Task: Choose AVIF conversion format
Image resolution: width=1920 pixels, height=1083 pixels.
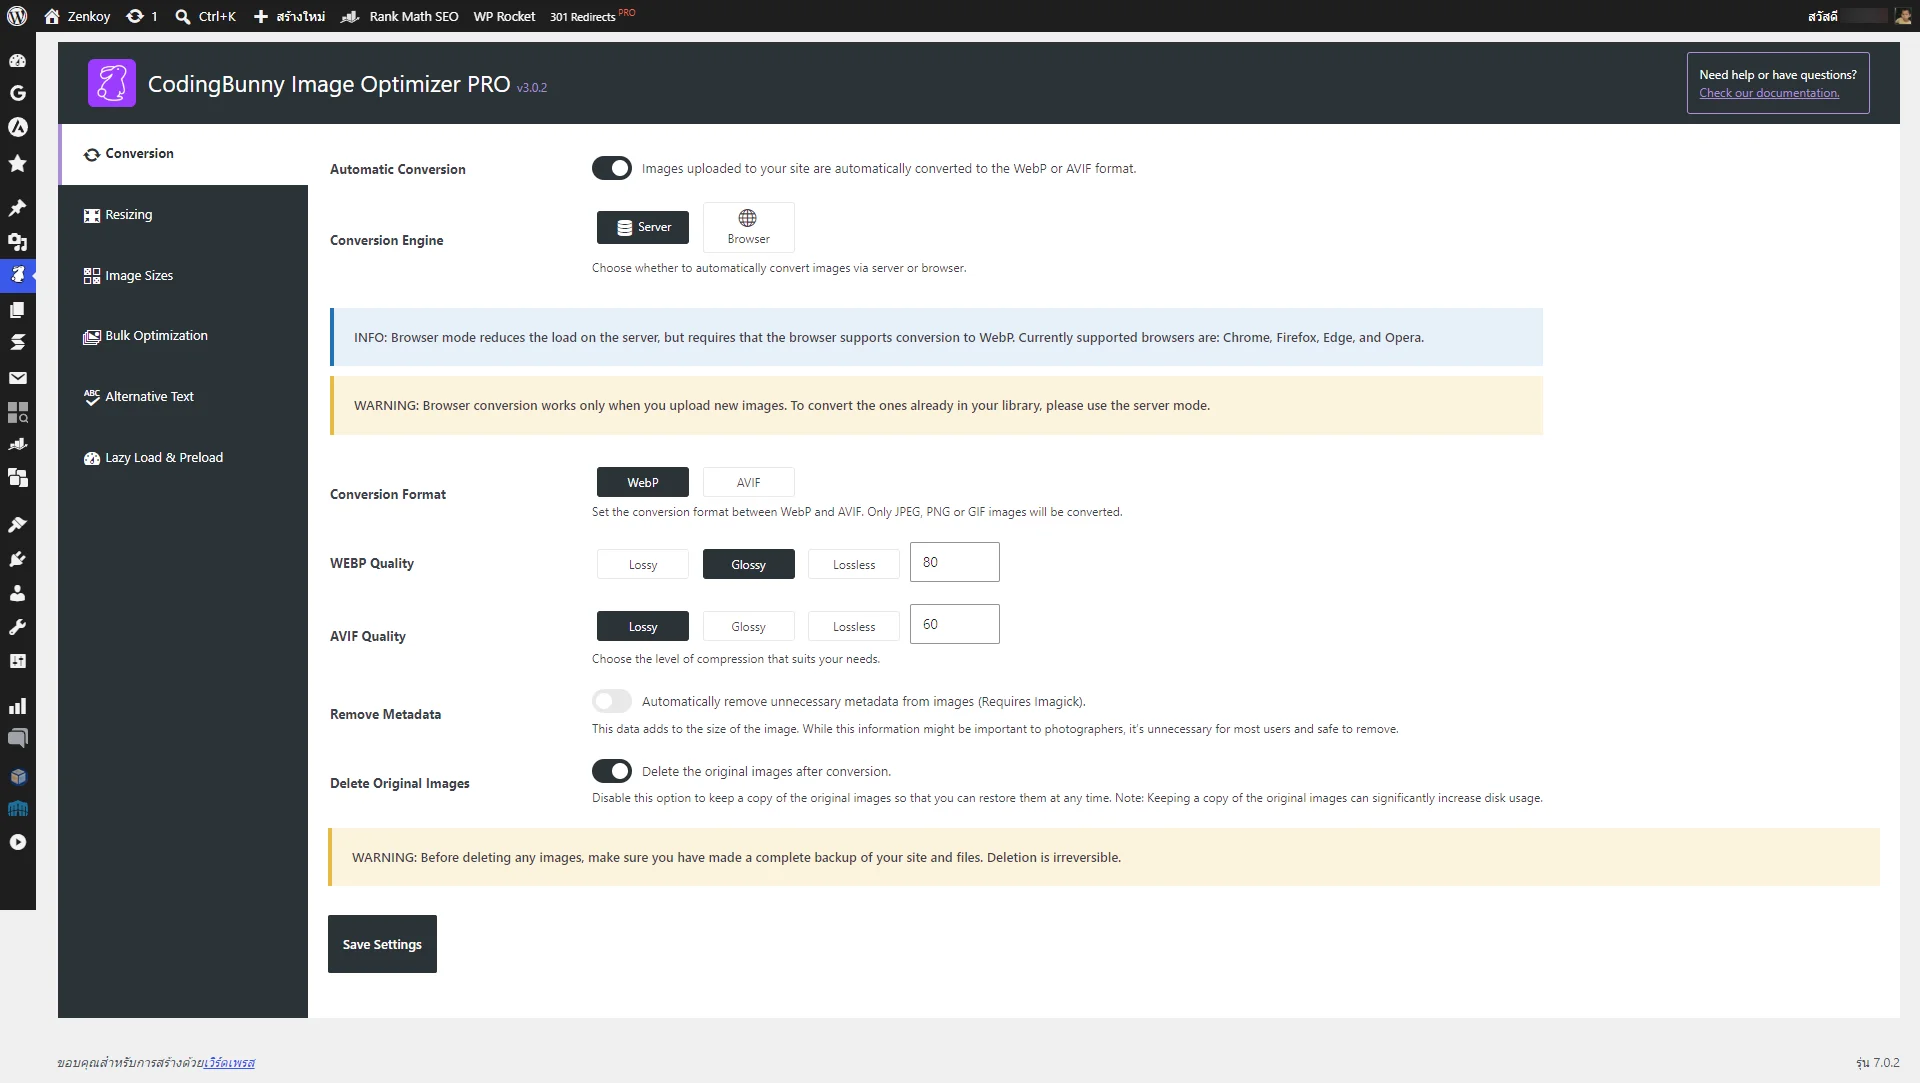Action: tap(749, 482)
